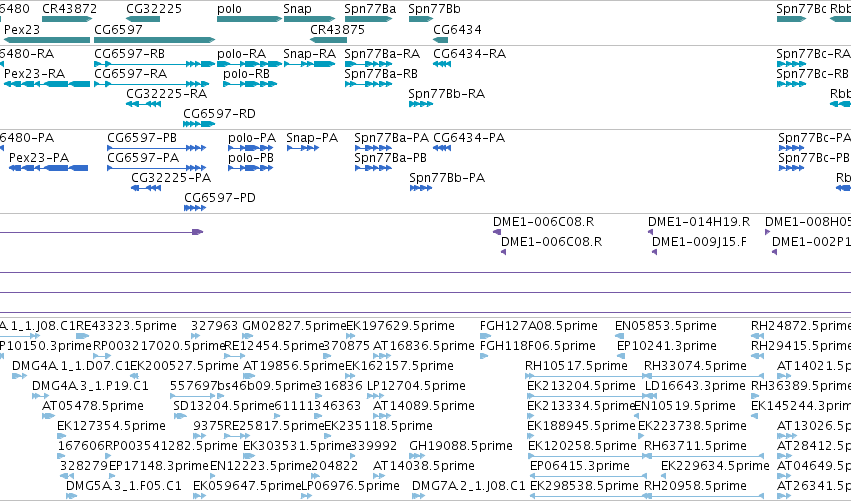Open EST RH33074.5prime

point(704,376)
